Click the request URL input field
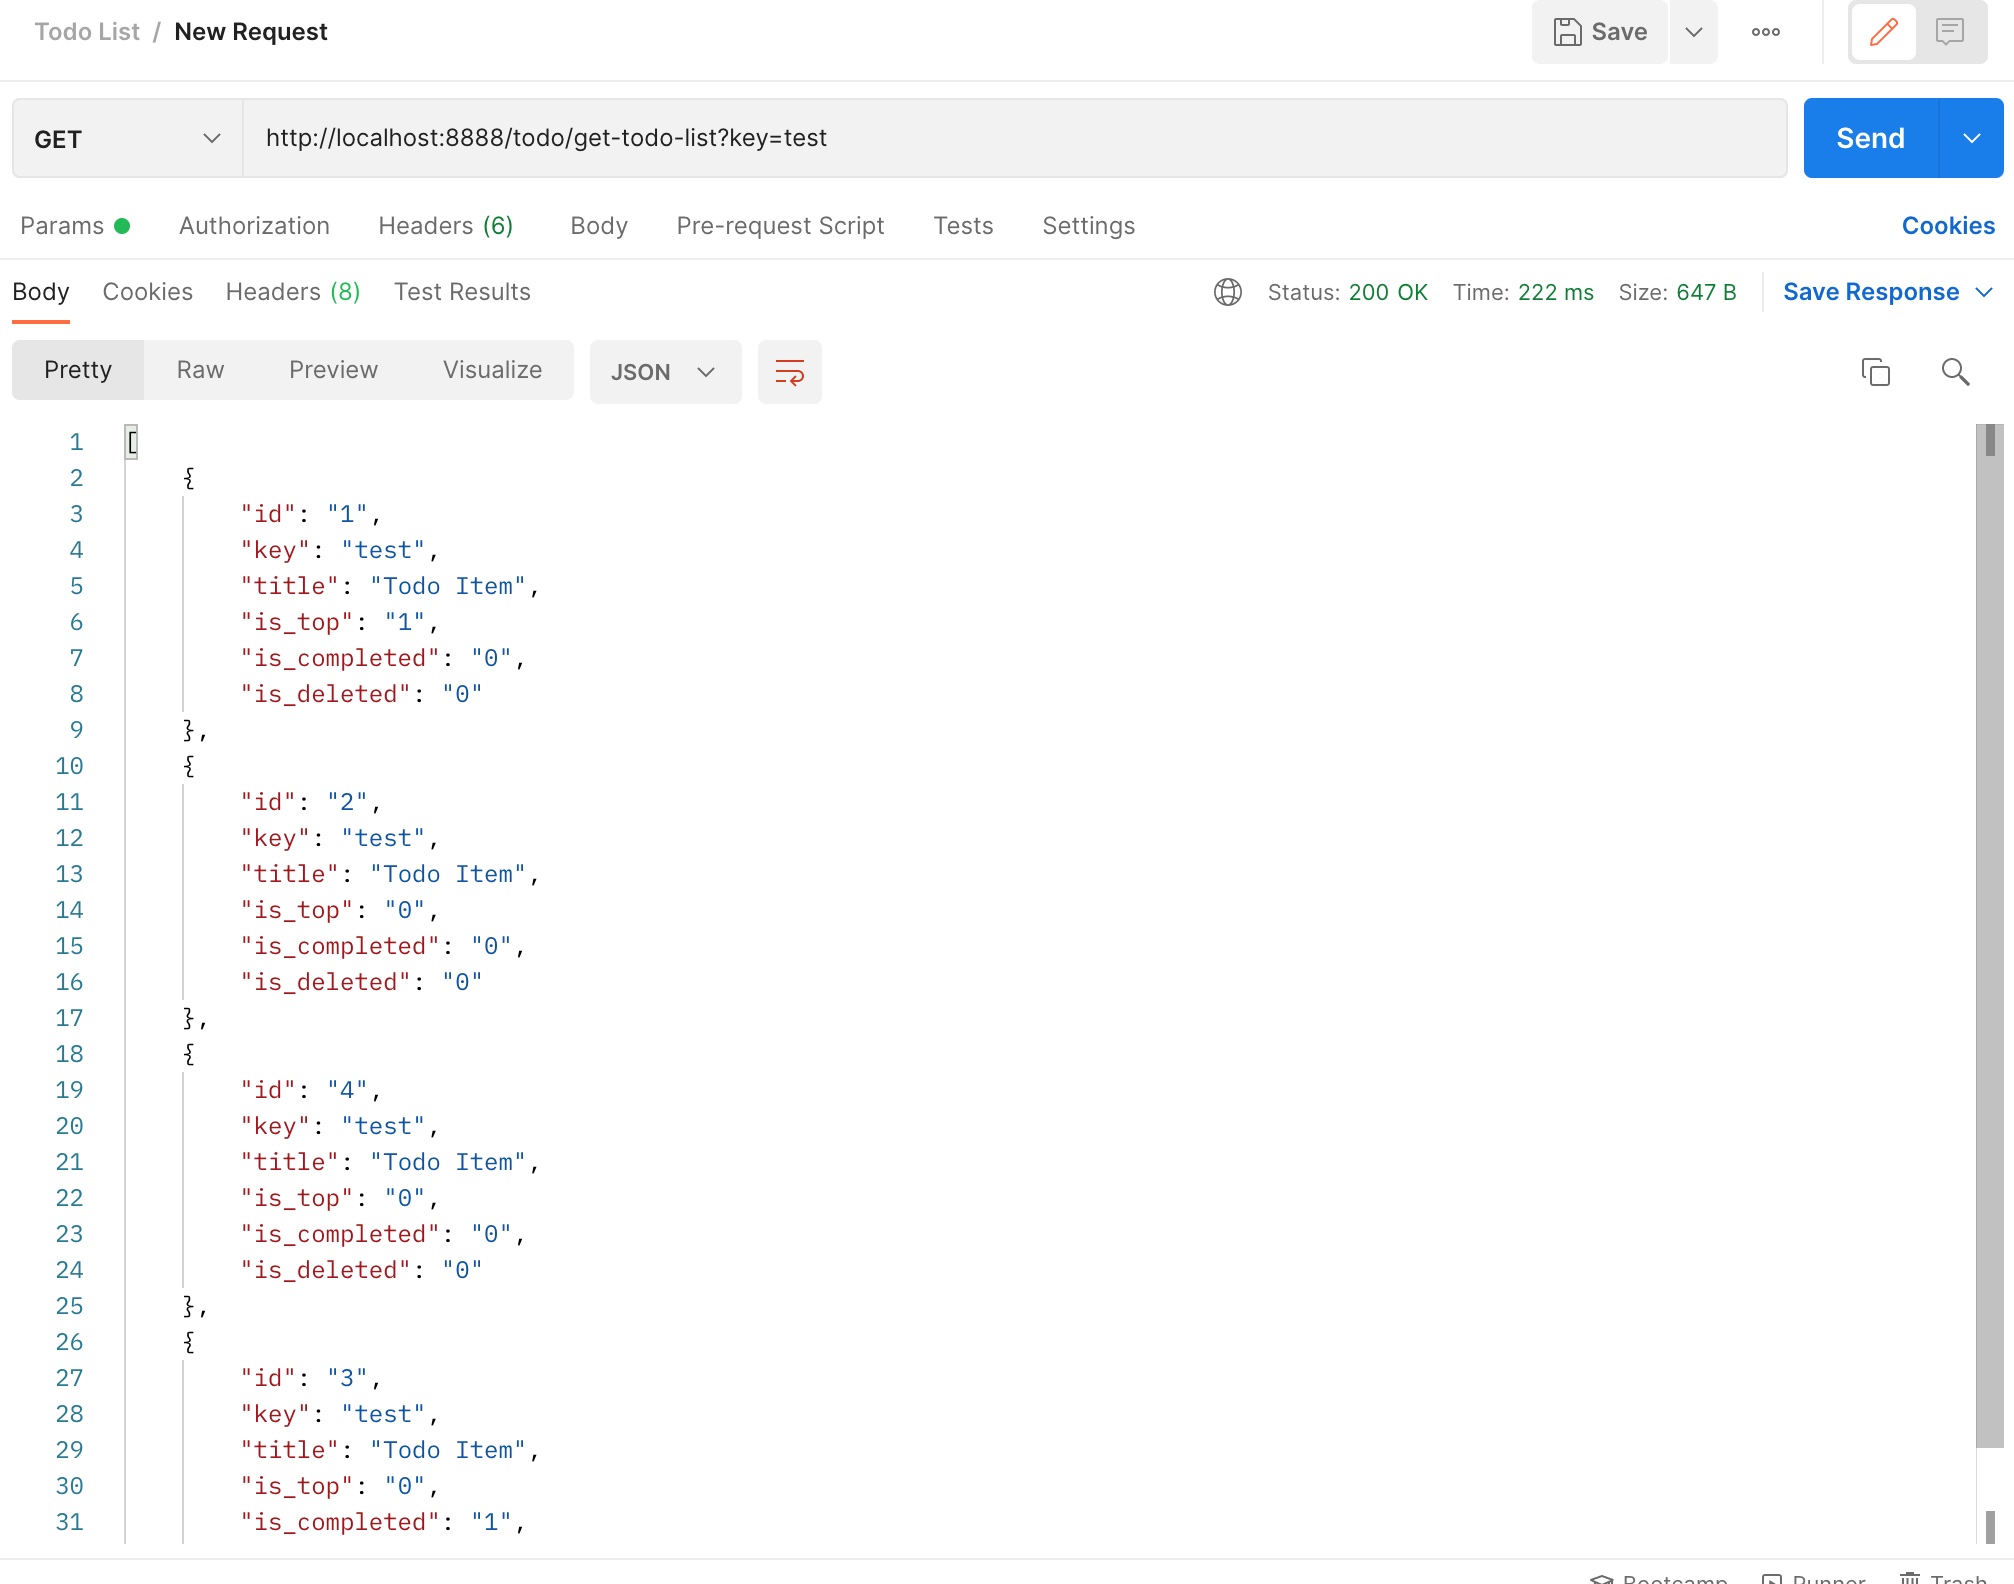Image resolution: width=2014 pixels, height=1584 pixels. click(x=1014, y=138)
